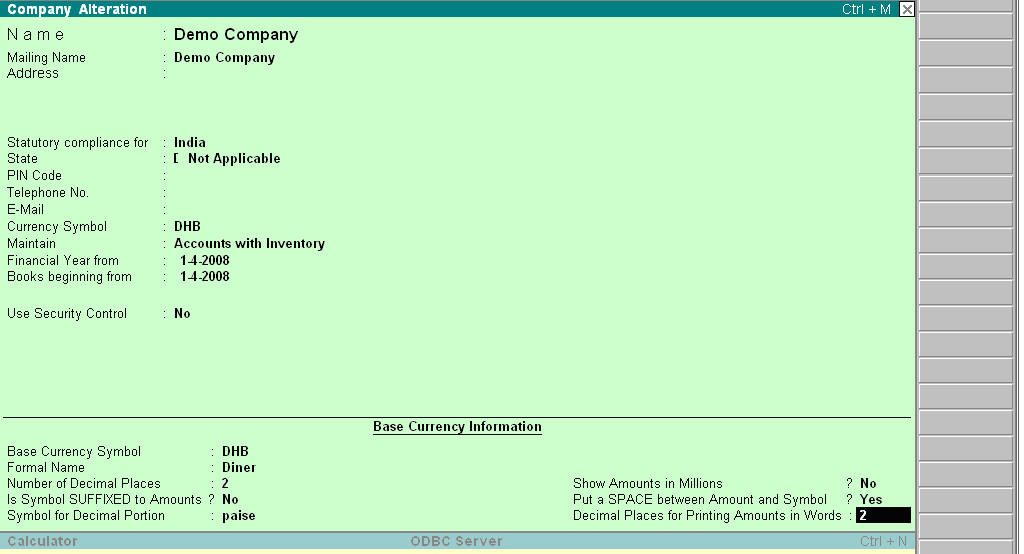Click the Ctrl + N shortcut label
The height and width of the screenshot is (554, 1024).
[883, 541]
